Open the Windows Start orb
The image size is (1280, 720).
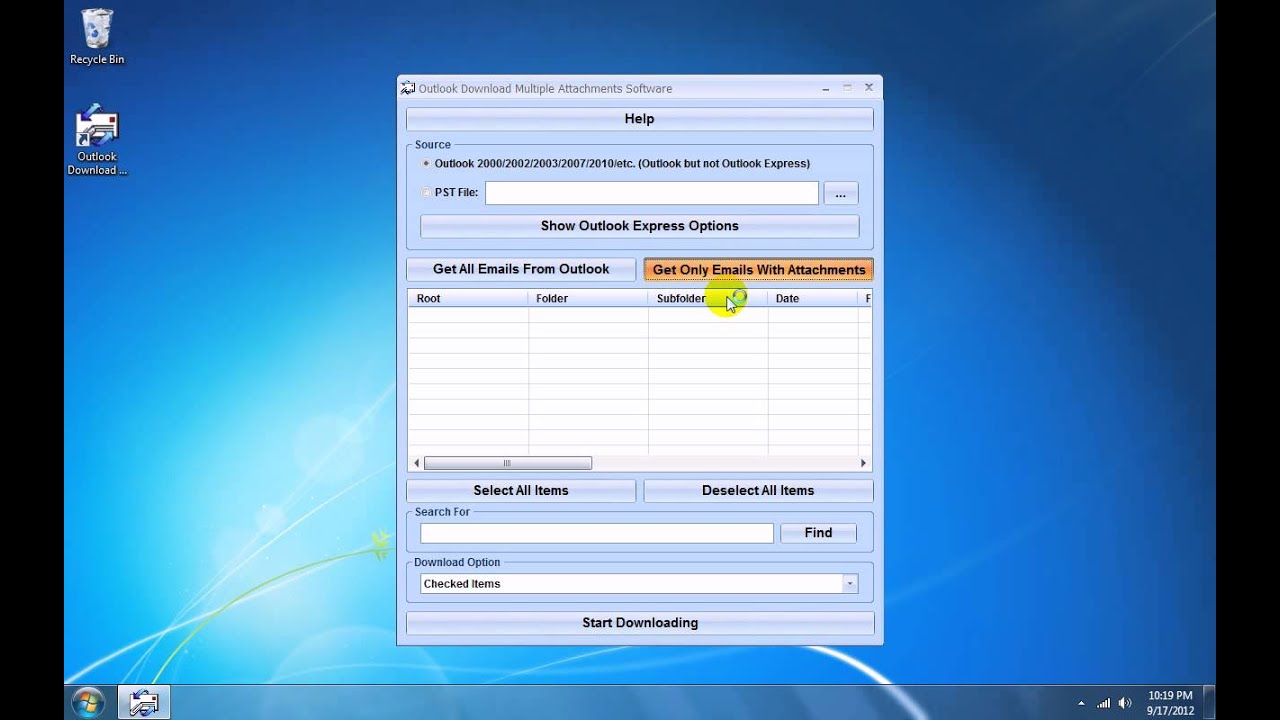88,702
